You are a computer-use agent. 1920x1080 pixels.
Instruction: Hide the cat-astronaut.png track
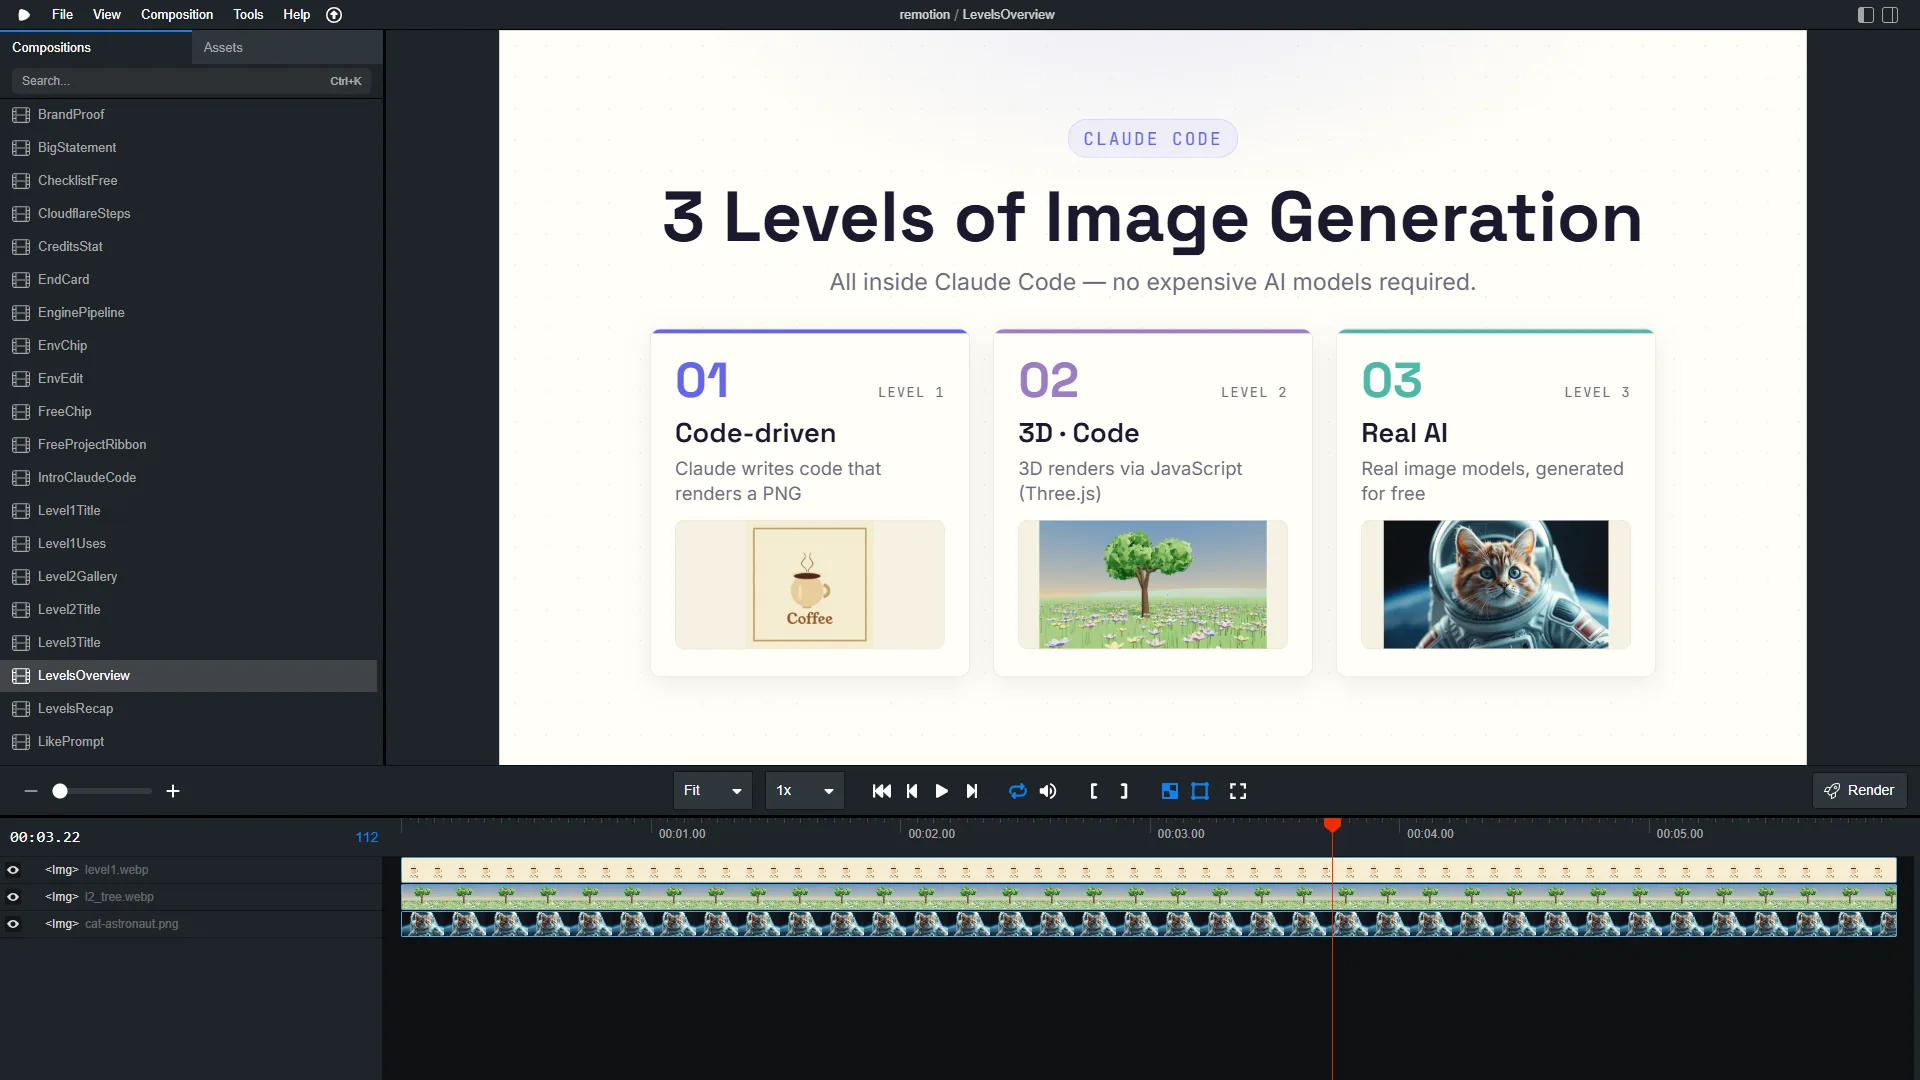pyautogui.click(x=13, y=924)
